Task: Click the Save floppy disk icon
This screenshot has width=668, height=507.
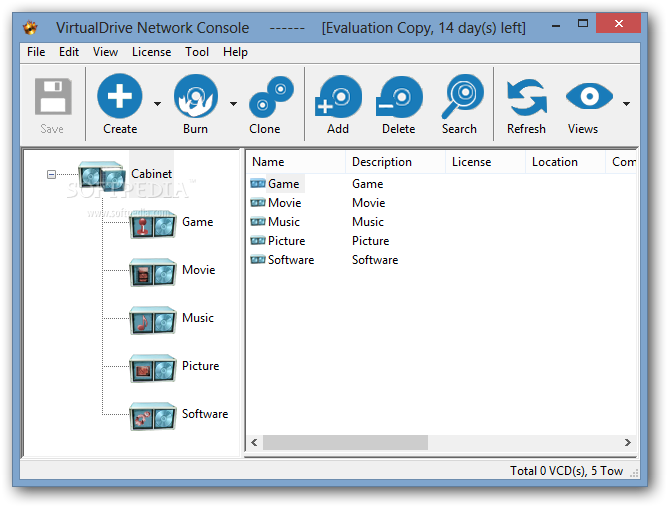Action: coord(53,96)
